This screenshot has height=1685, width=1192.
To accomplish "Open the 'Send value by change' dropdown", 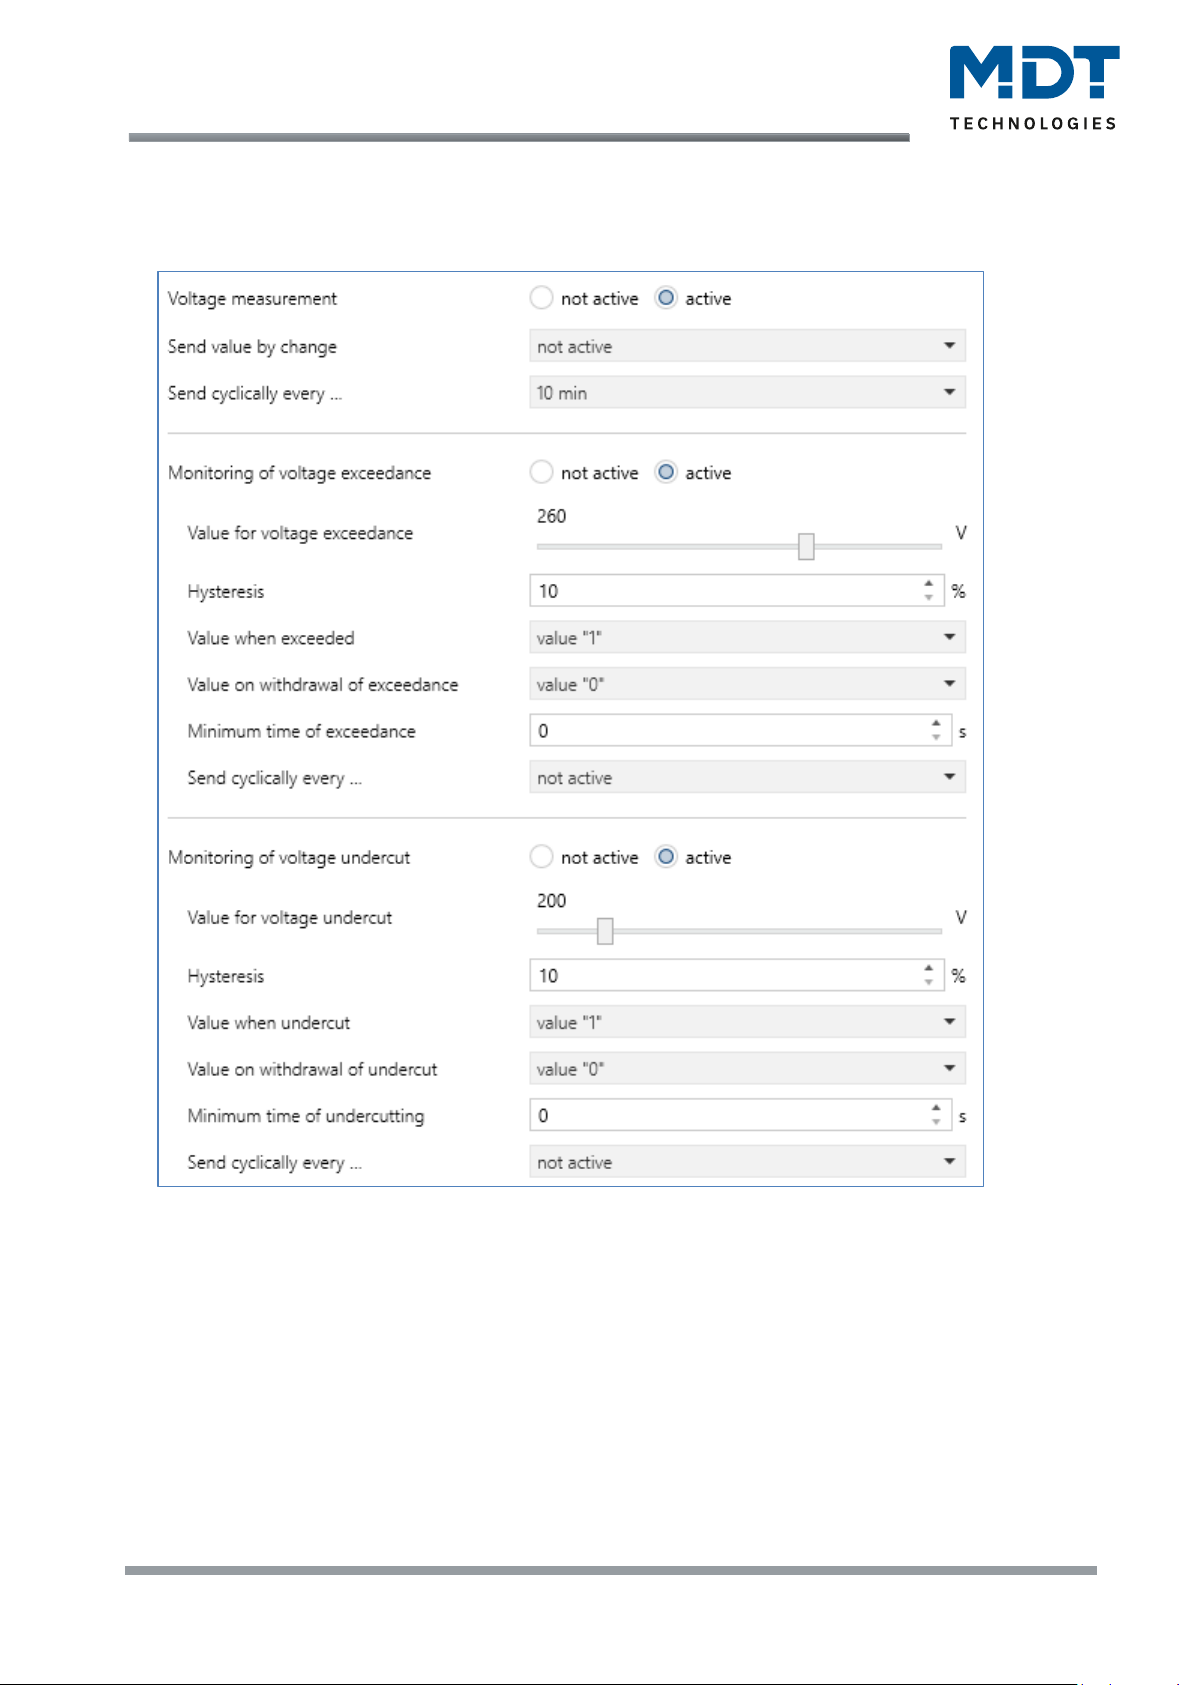I will [x=747, y=346].
